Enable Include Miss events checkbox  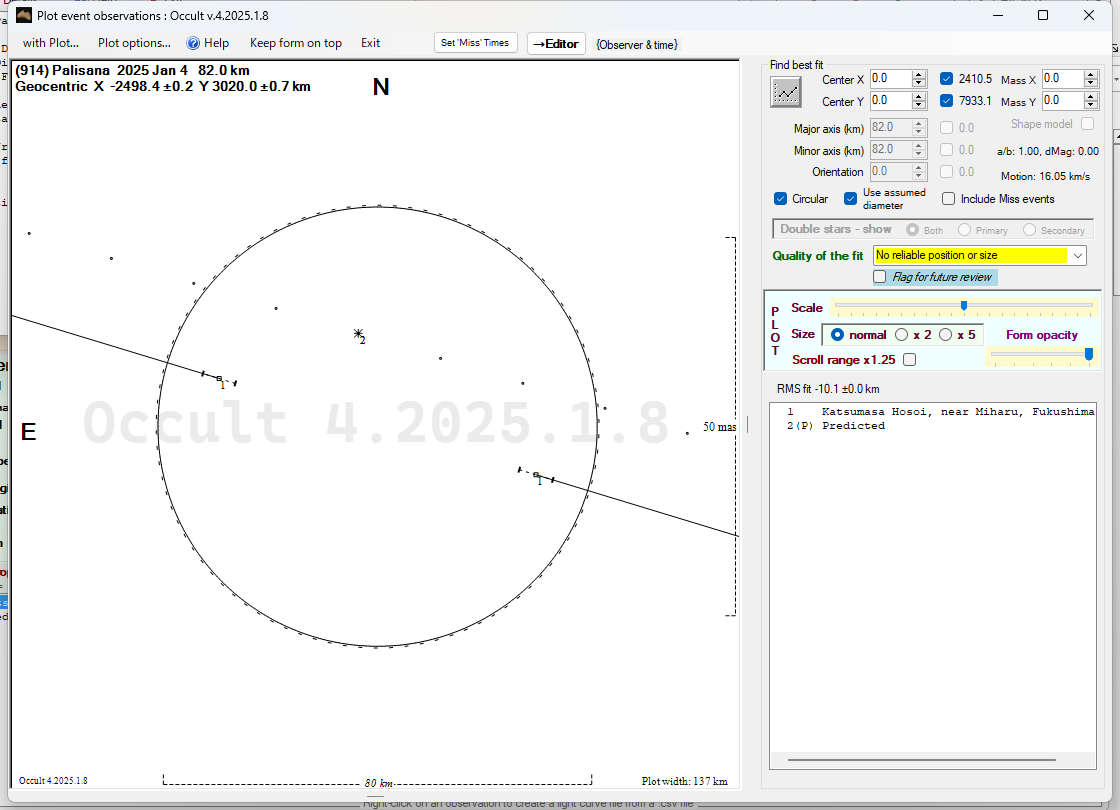949,199
